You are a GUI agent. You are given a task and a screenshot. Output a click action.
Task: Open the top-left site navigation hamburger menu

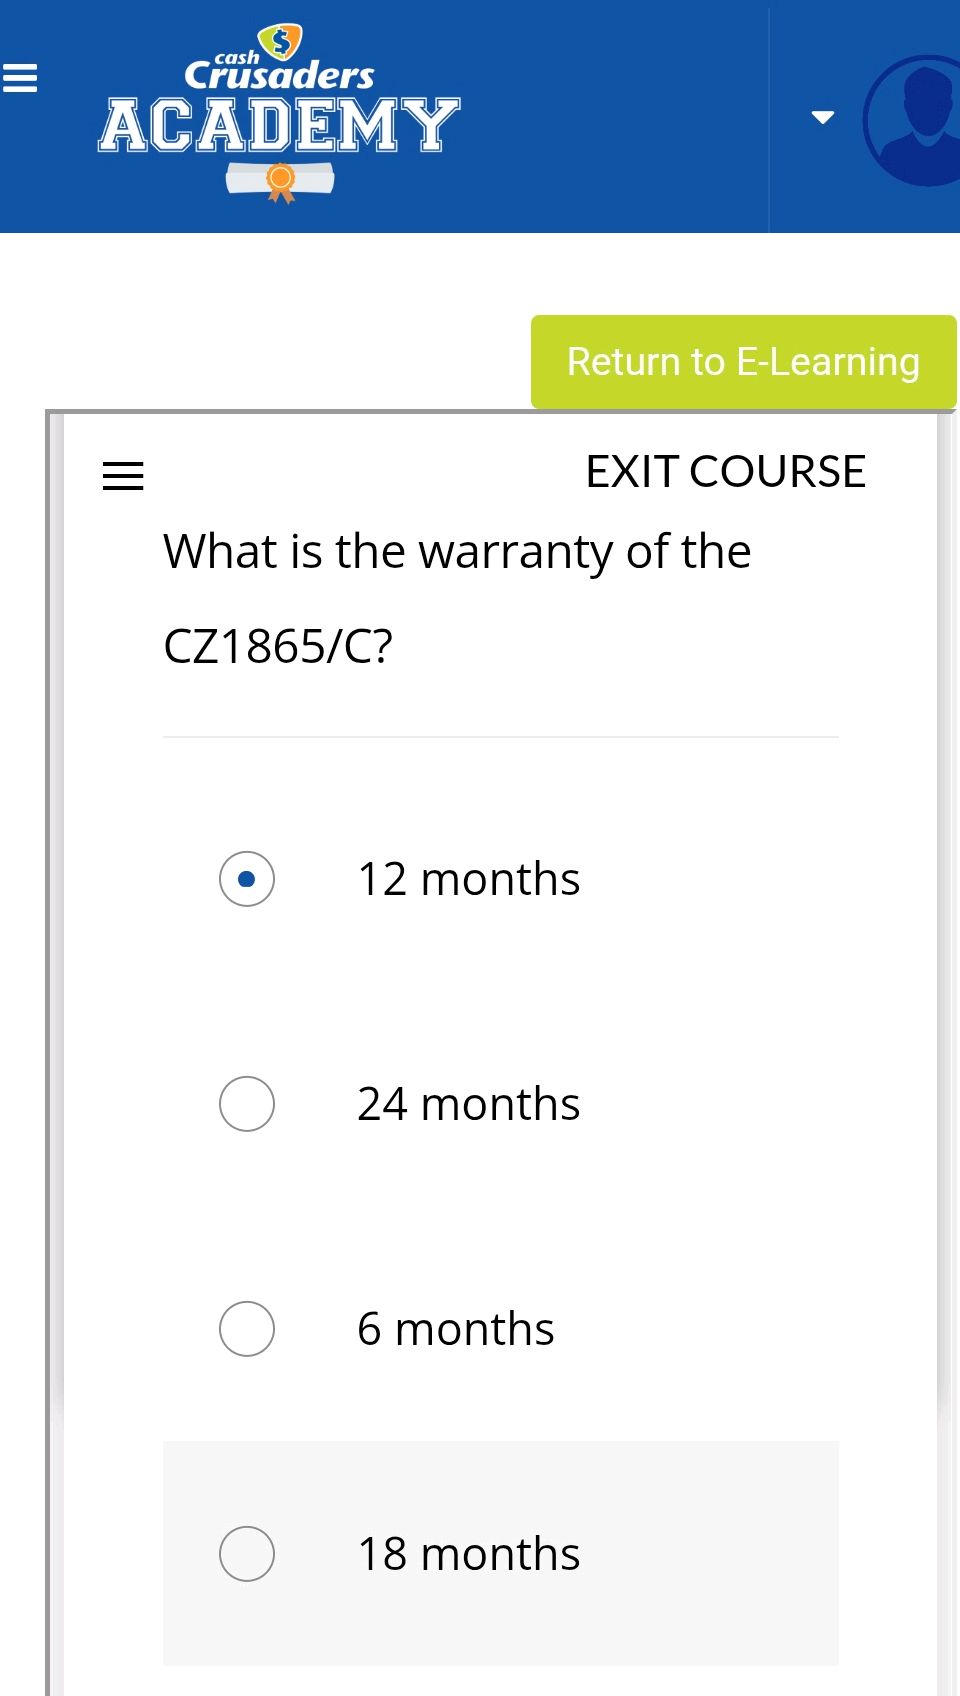[x=21, y=77]
